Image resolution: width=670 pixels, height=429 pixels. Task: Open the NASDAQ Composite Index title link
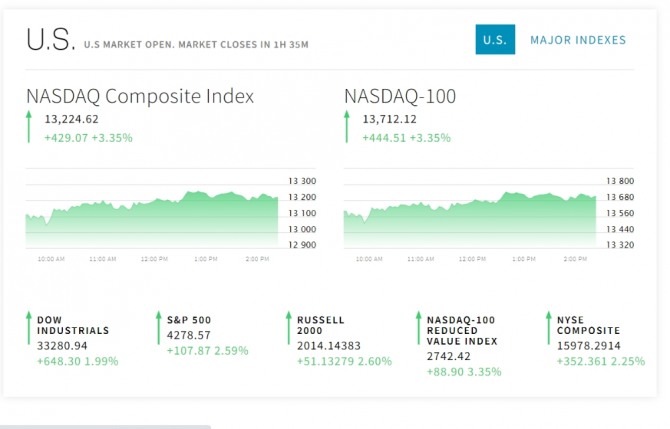[140, 97]
